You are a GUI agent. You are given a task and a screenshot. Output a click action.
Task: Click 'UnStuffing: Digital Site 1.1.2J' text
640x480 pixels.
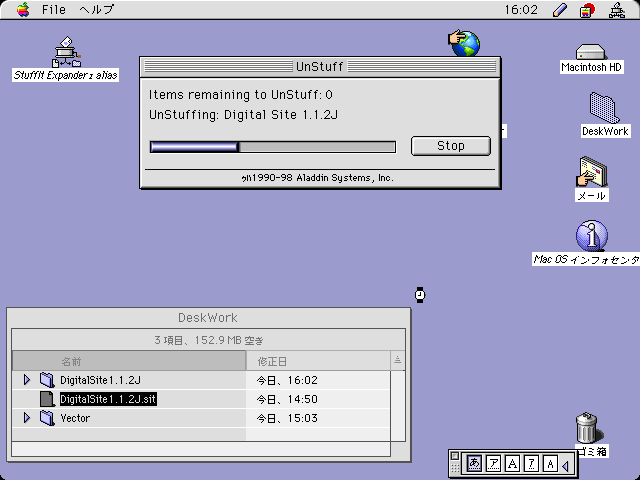(243, 115)
